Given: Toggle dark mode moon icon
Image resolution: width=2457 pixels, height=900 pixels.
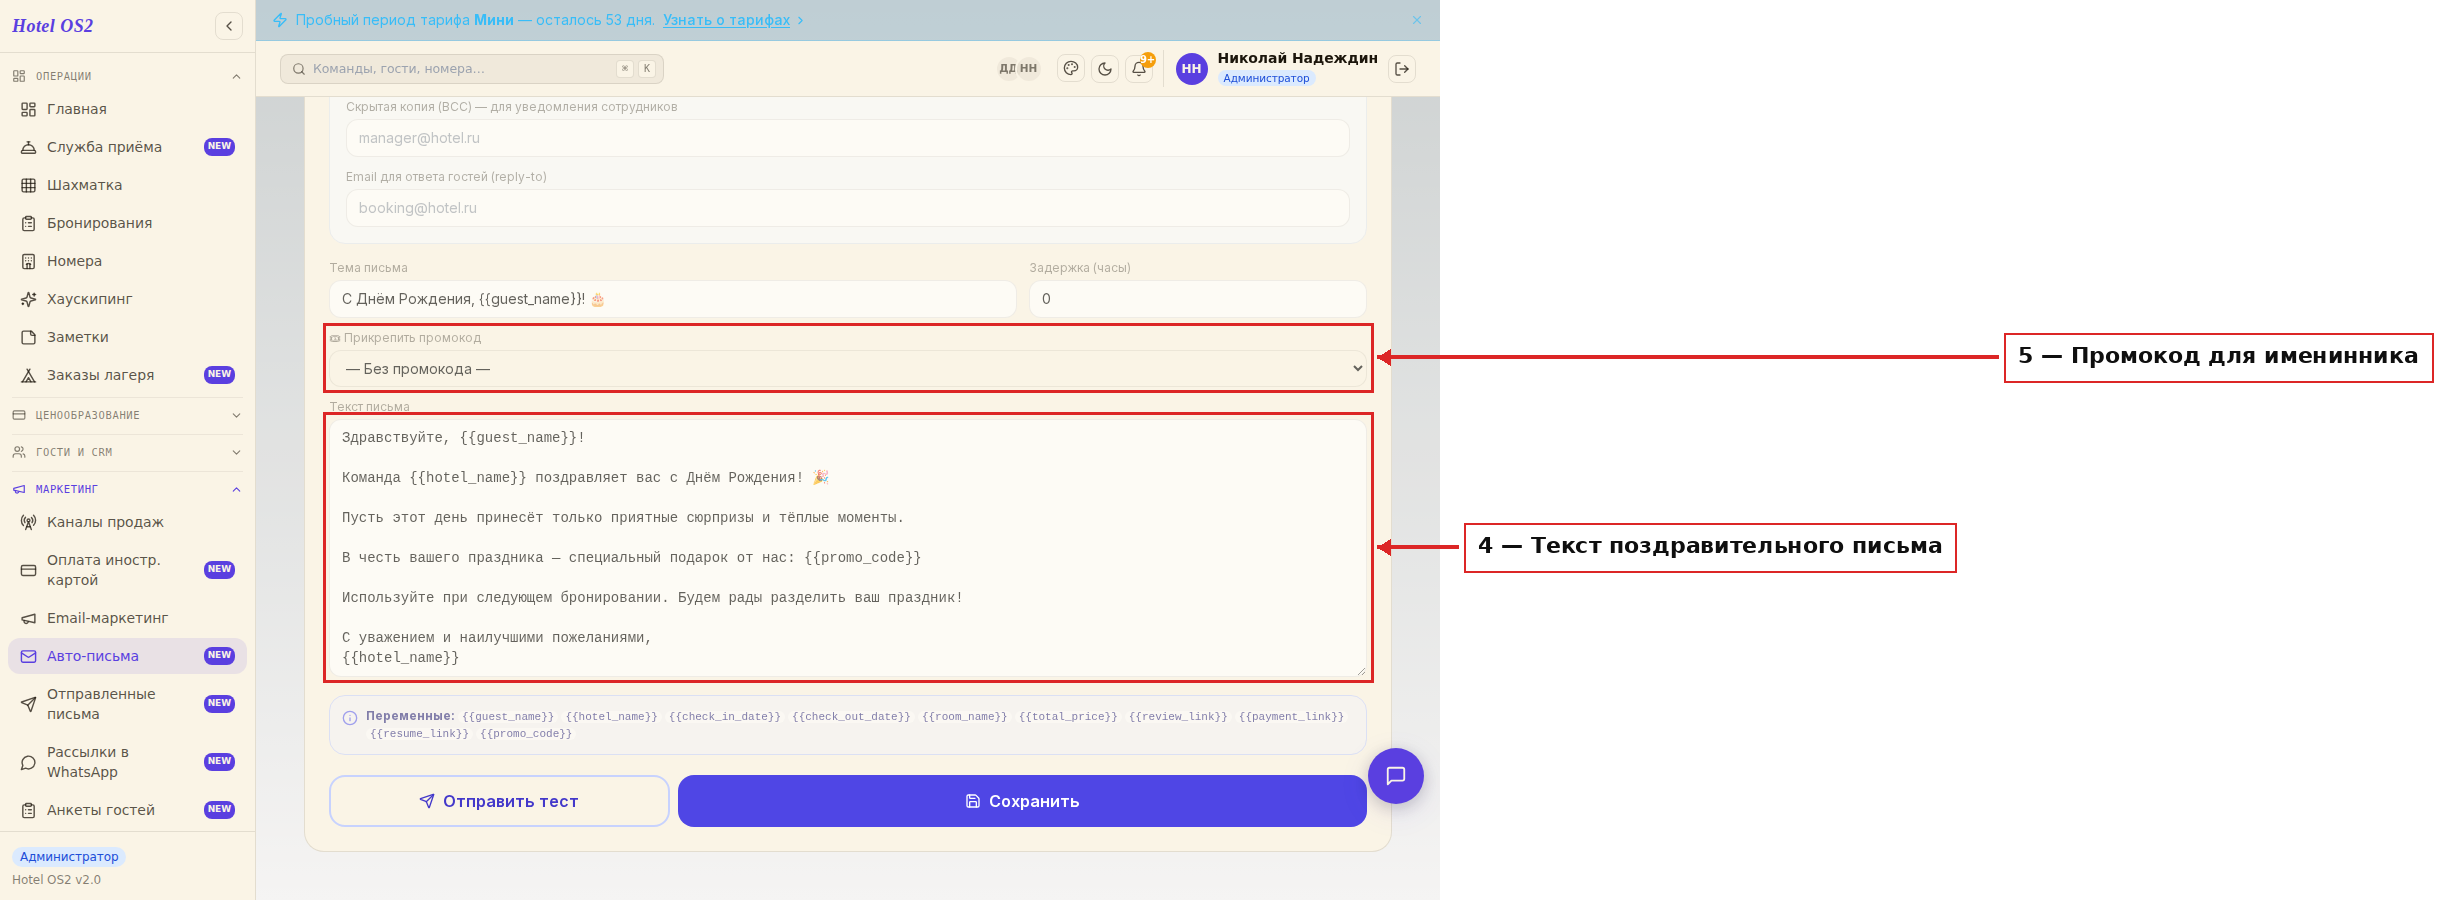Looking at the screenshot, I should [x=1105, y=69].
